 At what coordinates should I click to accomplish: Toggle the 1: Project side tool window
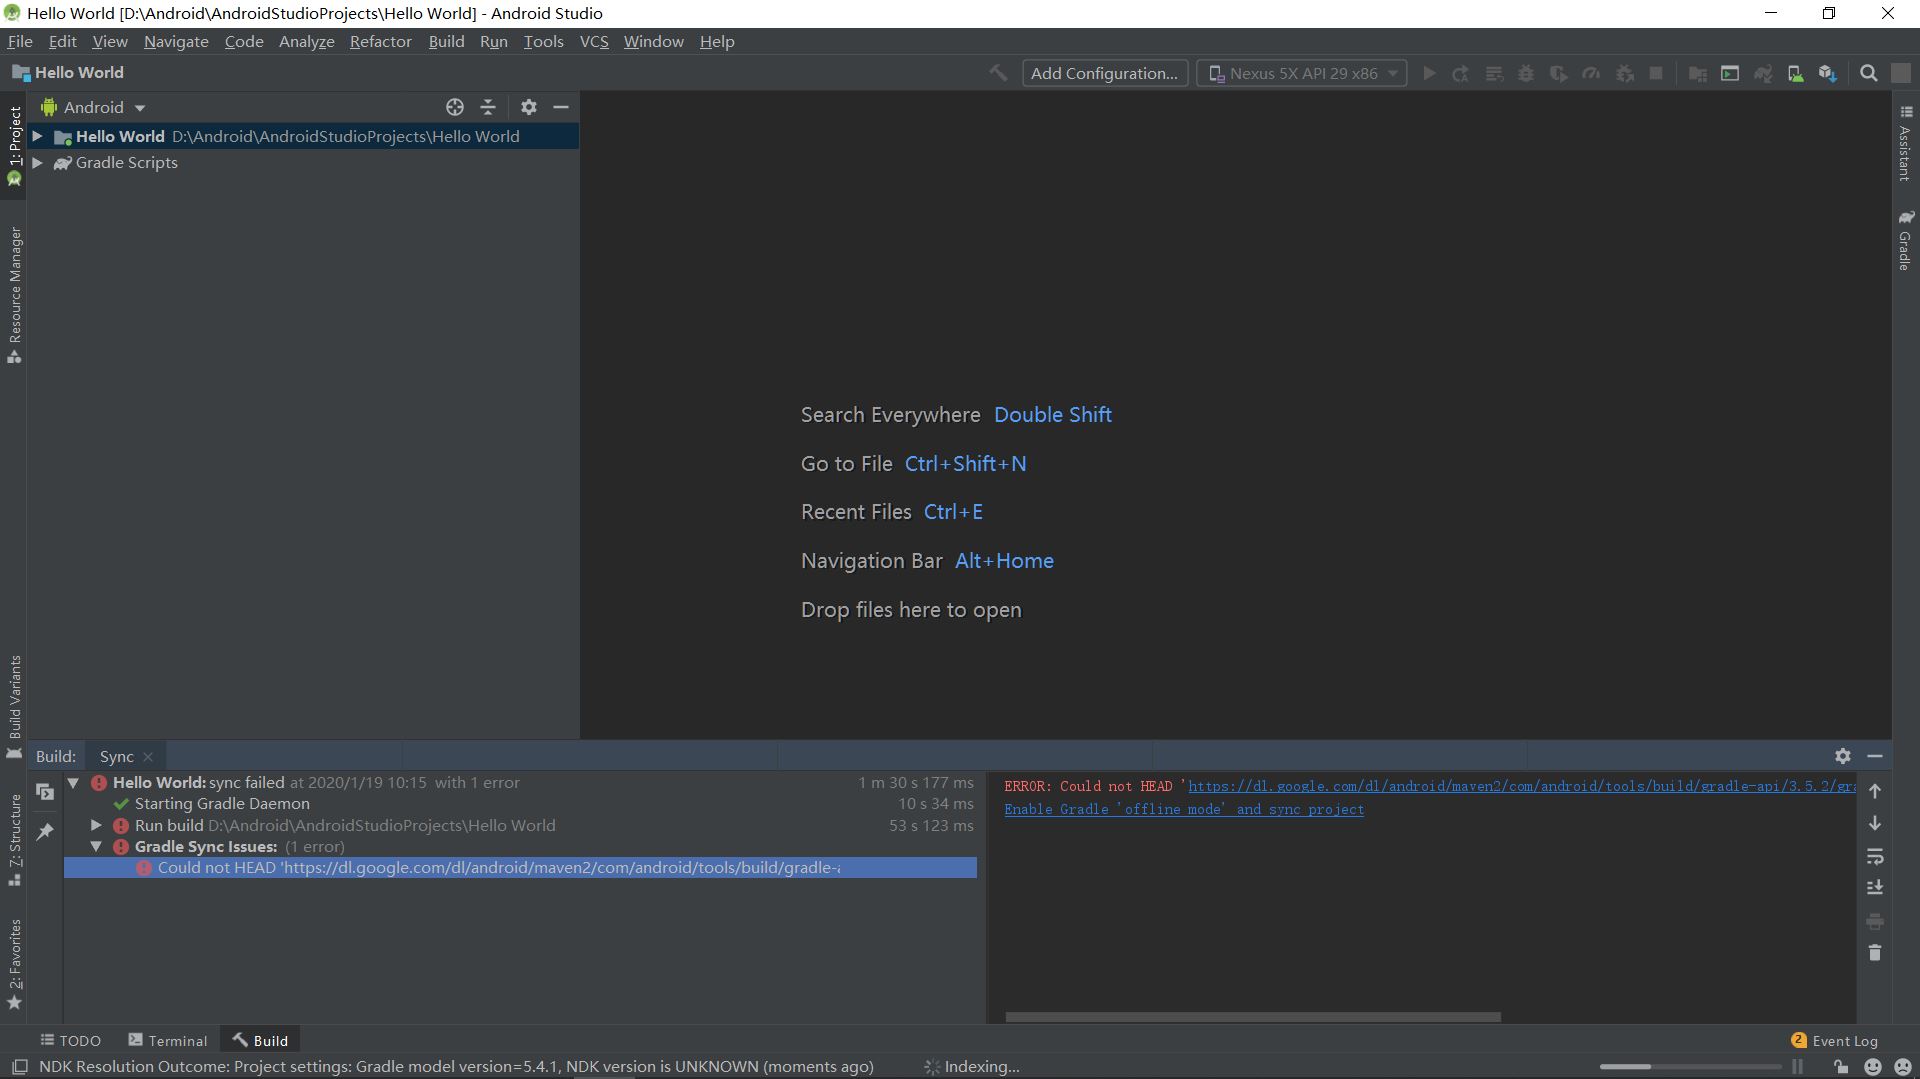14,145
